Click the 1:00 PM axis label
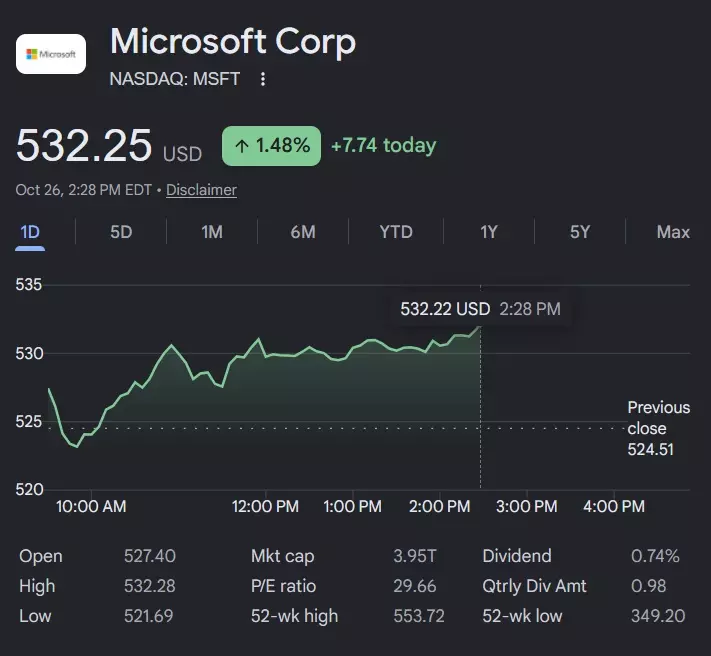711x656 pixels. (352, 506)
